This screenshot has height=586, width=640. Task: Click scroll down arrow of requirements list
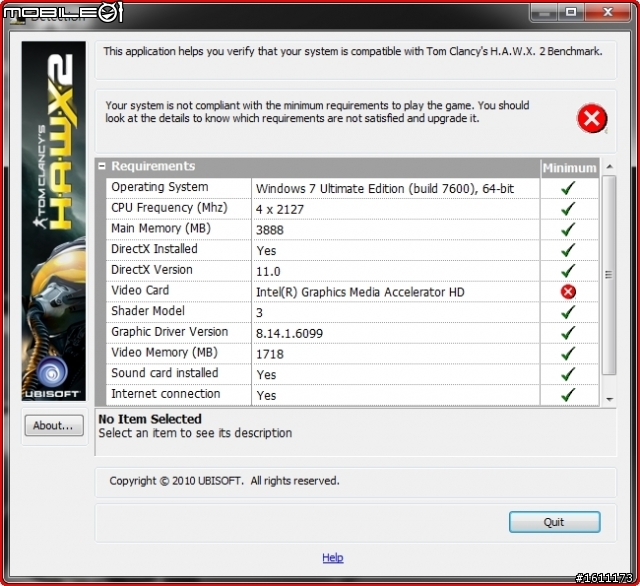pos(609,400)
